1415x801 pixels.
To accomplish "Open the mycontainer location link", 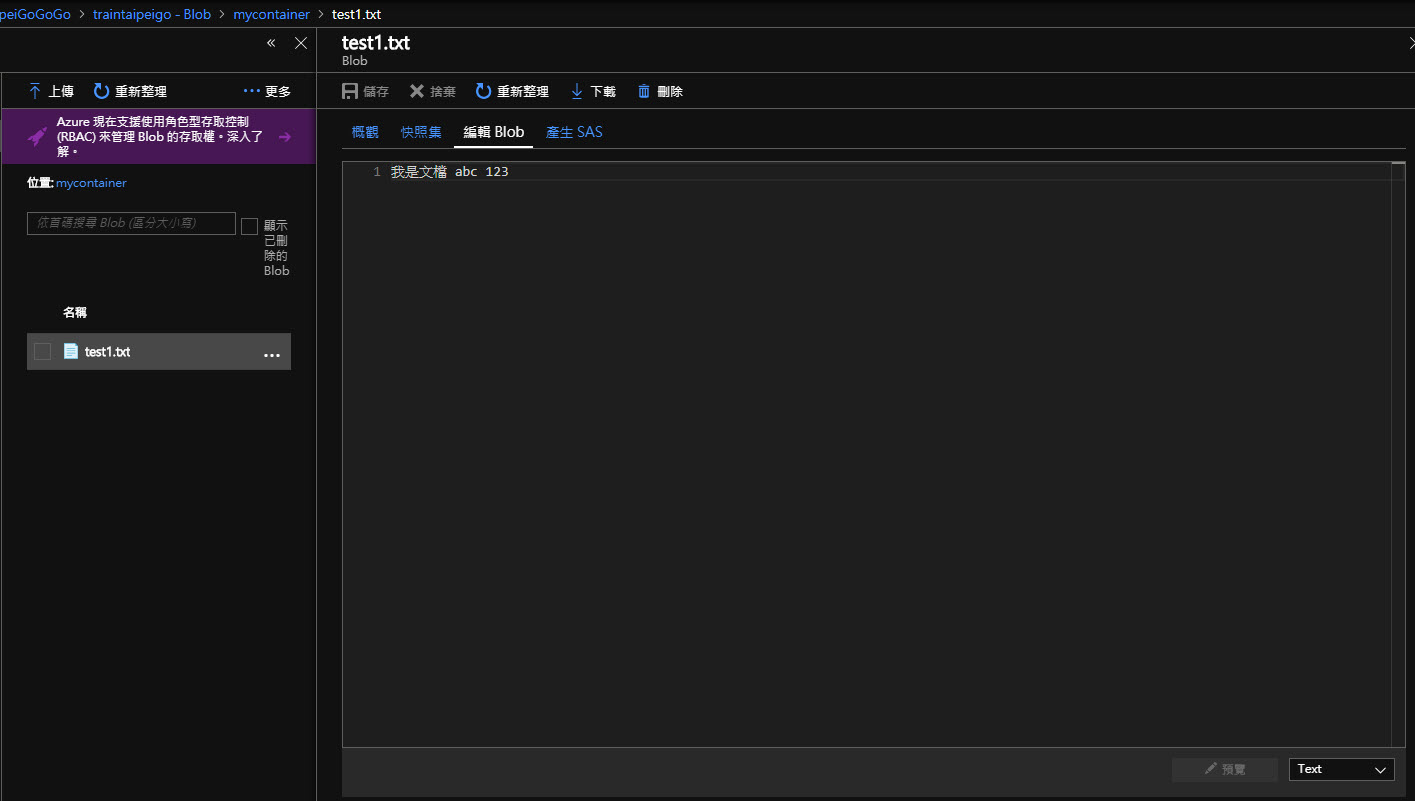I will click(x=91, y=183).
